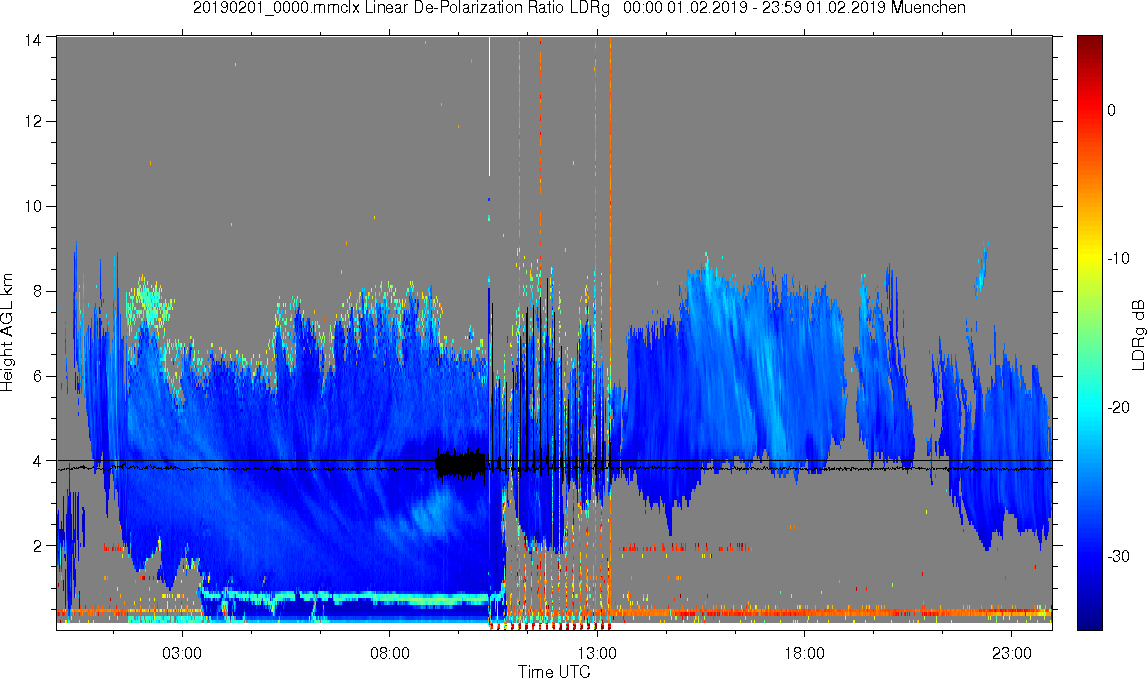Screen dimensions: 1147x678
Task: Click the 08:00 time tick label
Action: coord(389,652)
